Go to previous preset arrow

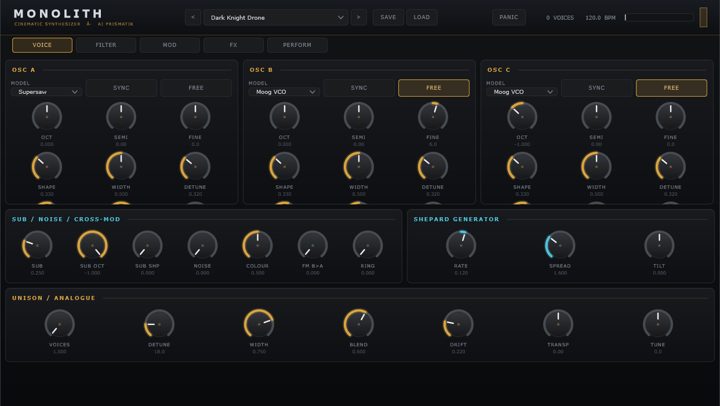point(193,17)
